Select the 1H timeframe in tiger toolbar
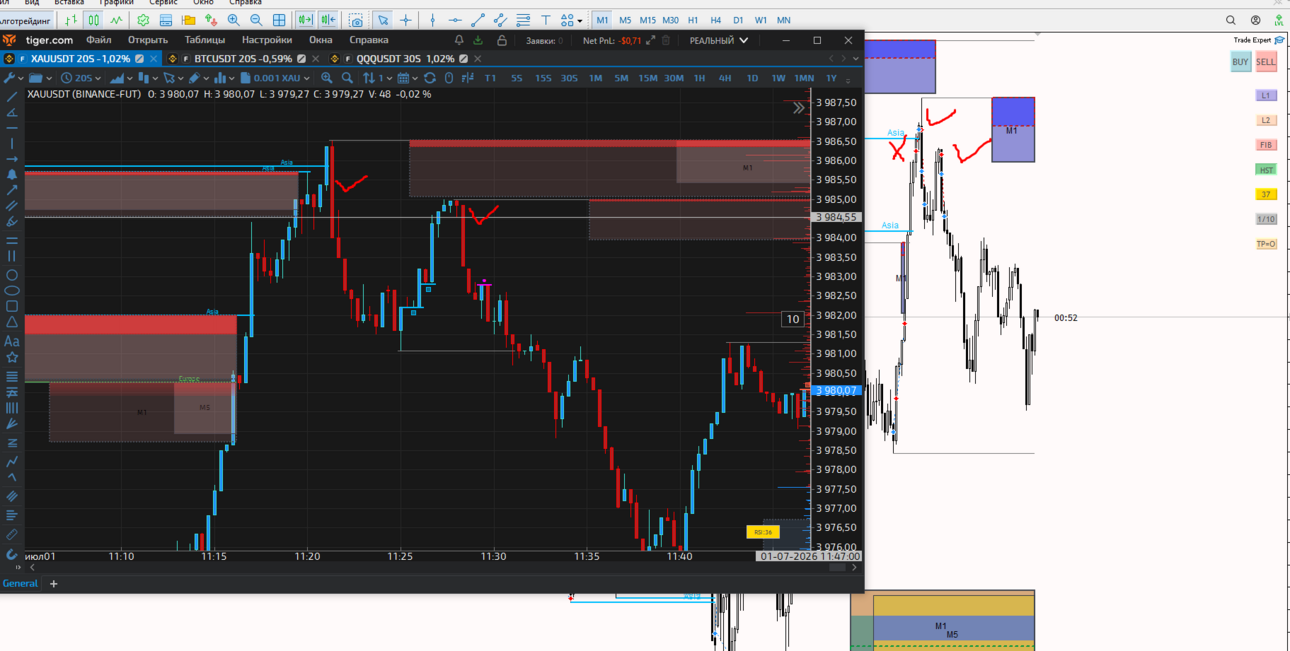This screenshot has height=651, width=1290. (699, 78)
